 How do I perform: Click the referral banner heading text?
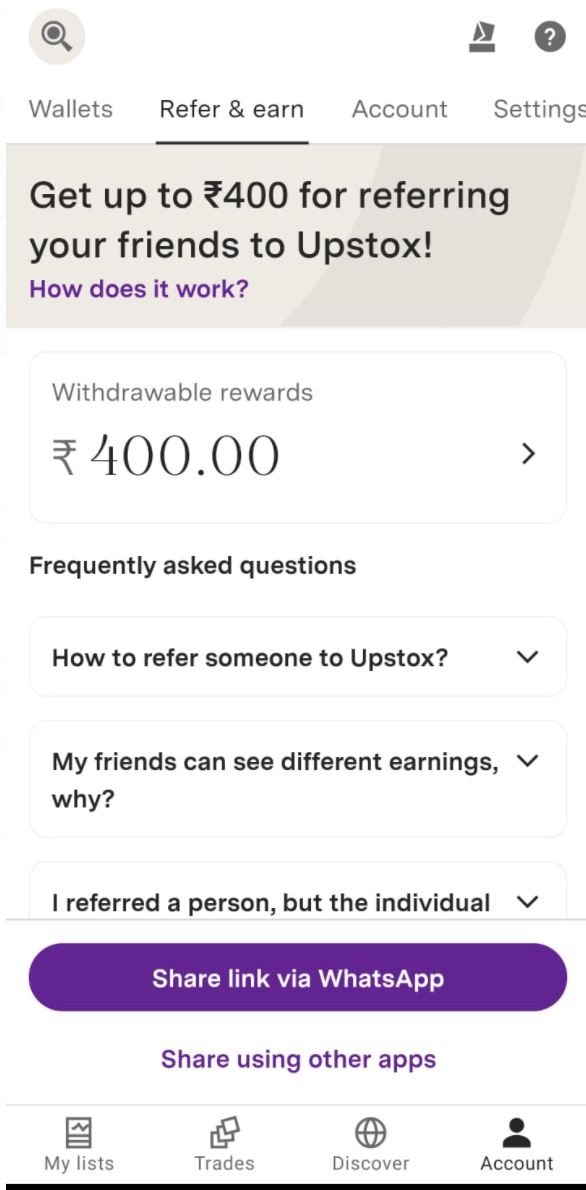pyautogui.click(x=270, y=220)
